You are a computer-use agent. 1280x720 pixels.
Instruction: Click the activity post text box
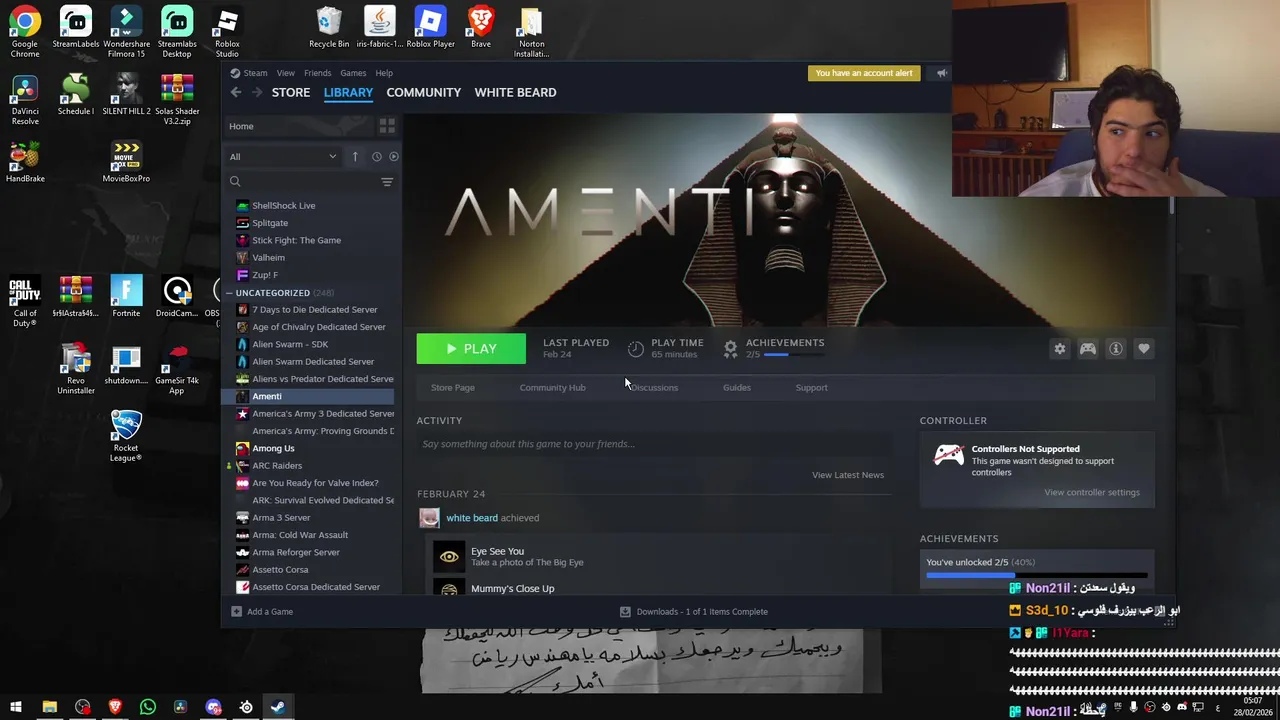coord(652,444)
